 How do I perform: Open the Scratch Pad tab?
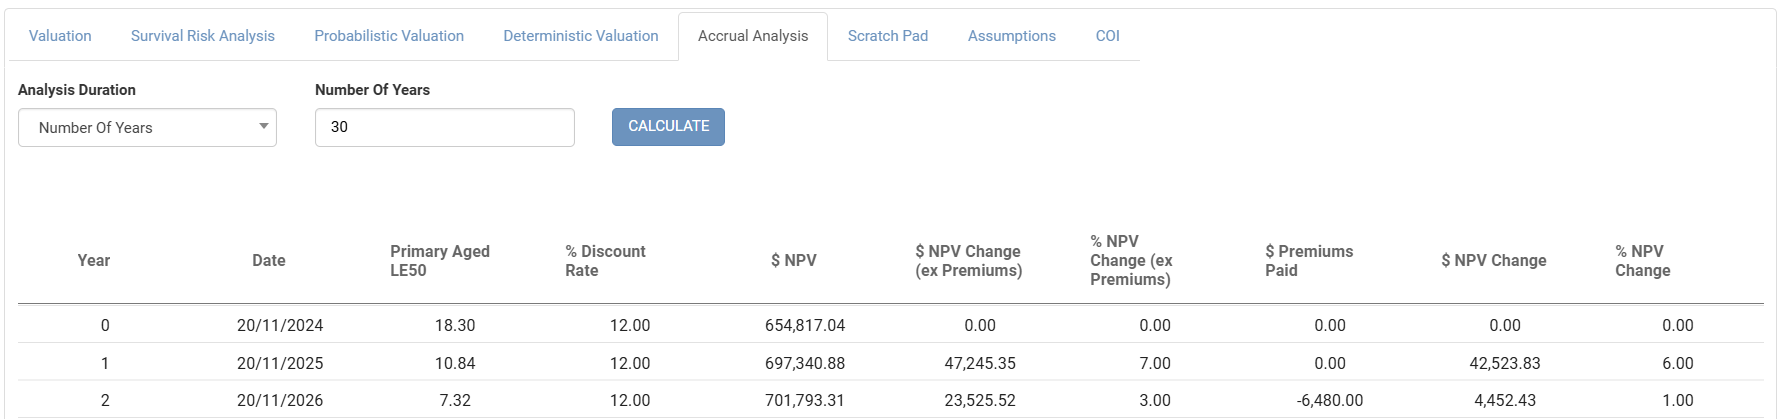pyautogui.click(x=887, y=36)
